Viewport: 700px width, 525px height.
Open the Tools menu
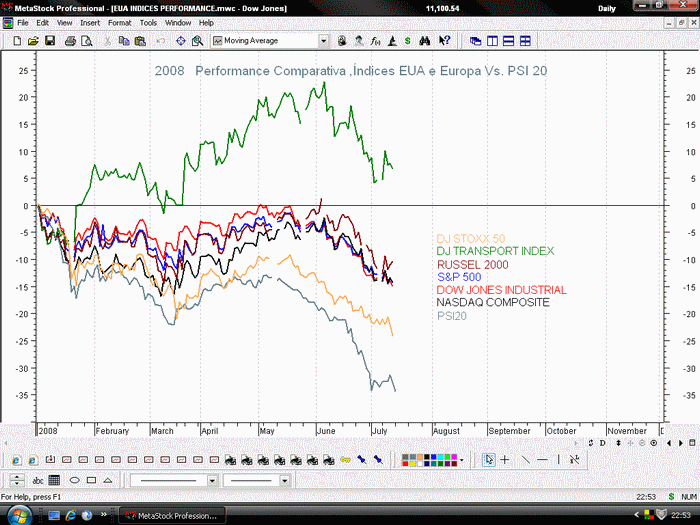148,23
